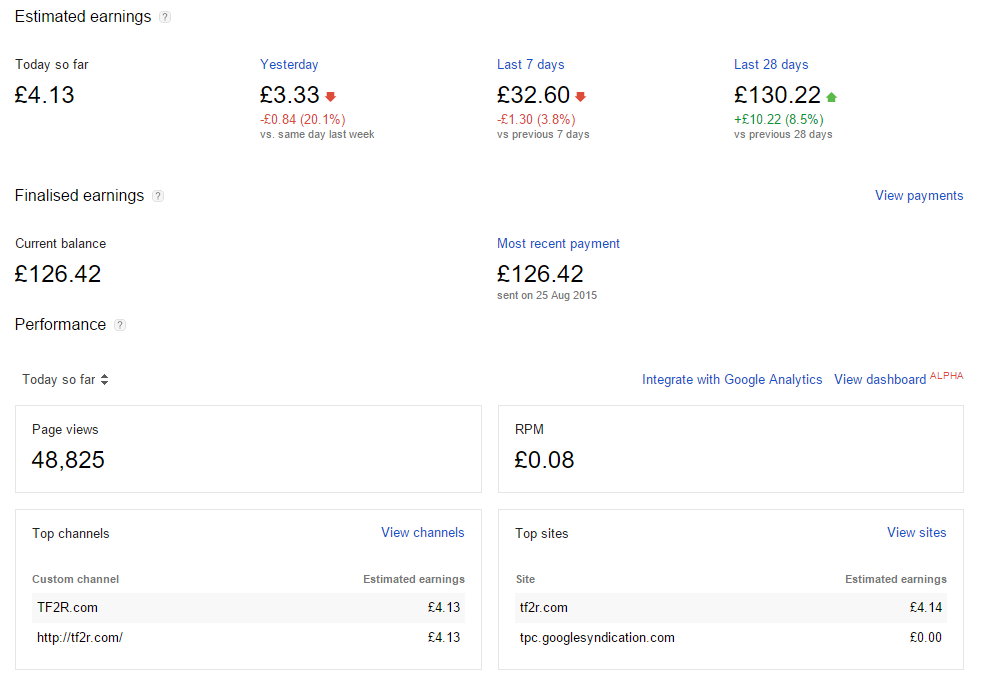Viewport: 986px width, 677px height.
Task: Click the red down arrow beside Yesterday earnings
Action: (331, 97)
